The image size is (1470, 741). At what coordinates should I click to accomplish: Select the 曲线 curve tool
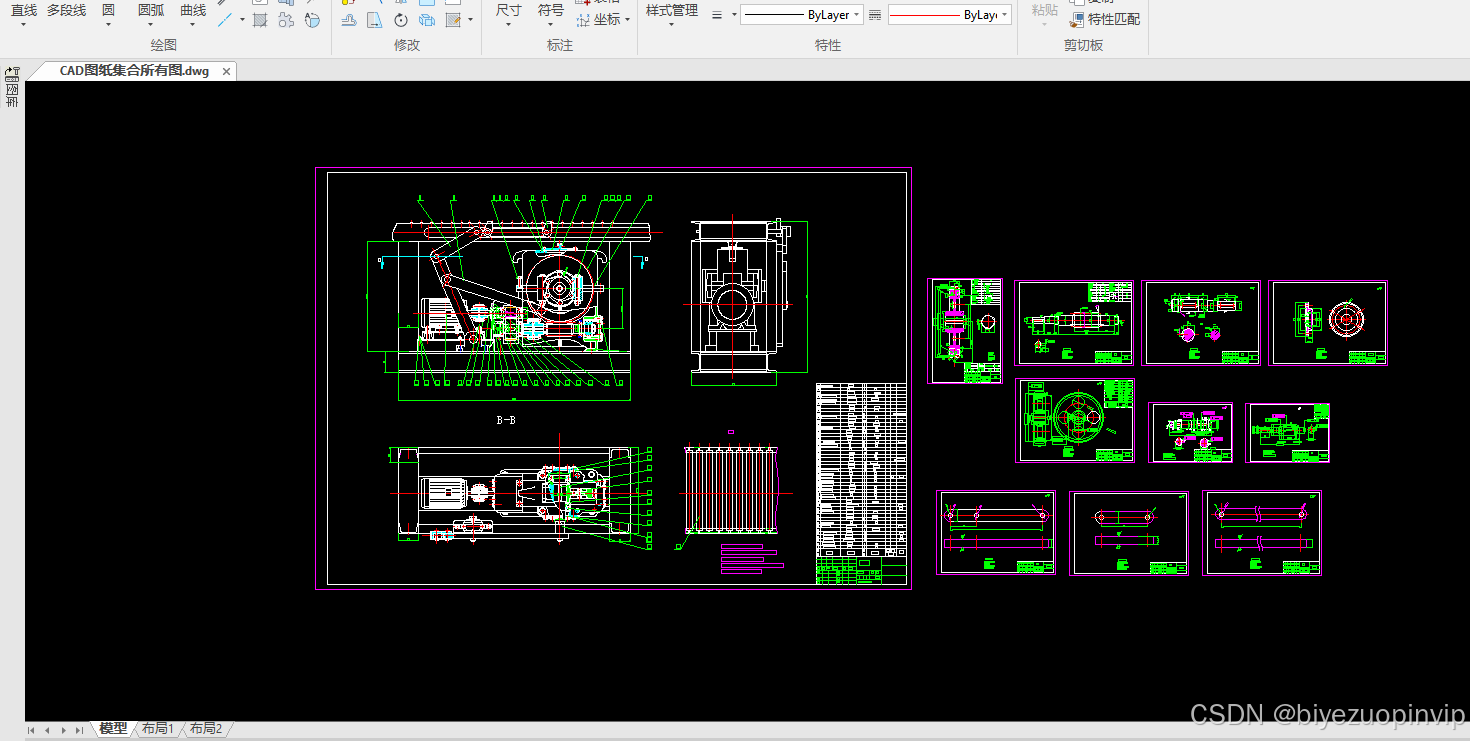click(193, 10)
